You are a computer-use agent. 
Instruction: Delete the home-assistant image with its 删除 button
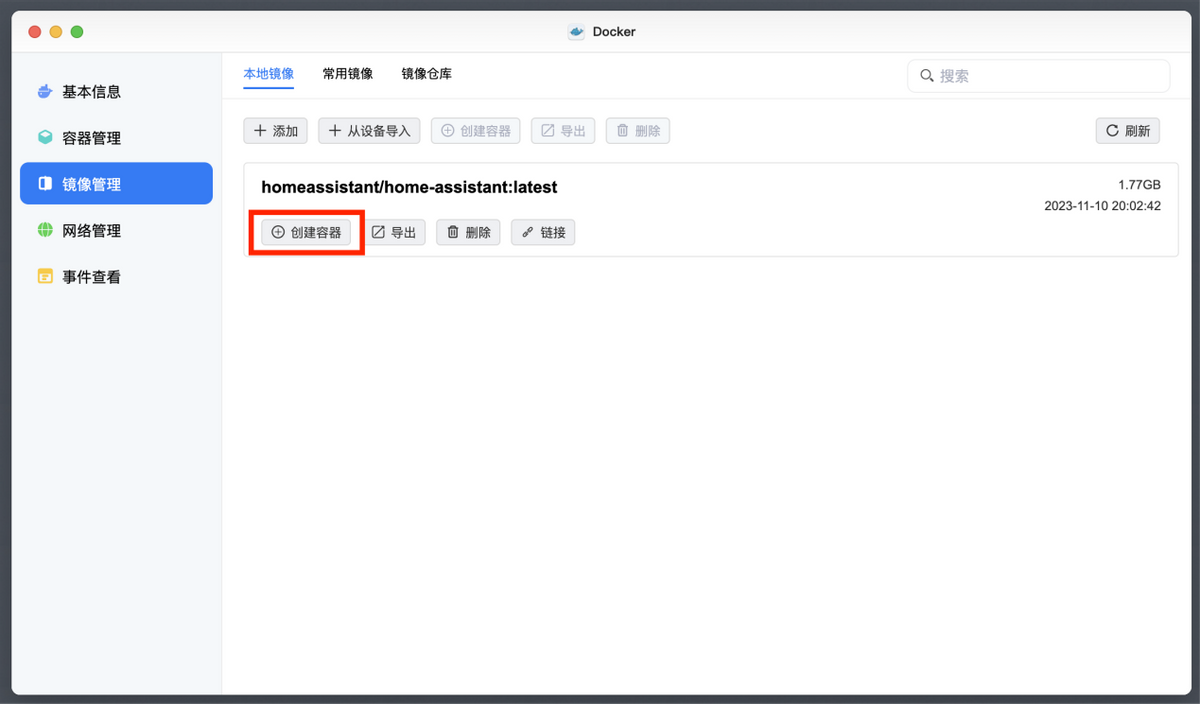pos(468,232)
